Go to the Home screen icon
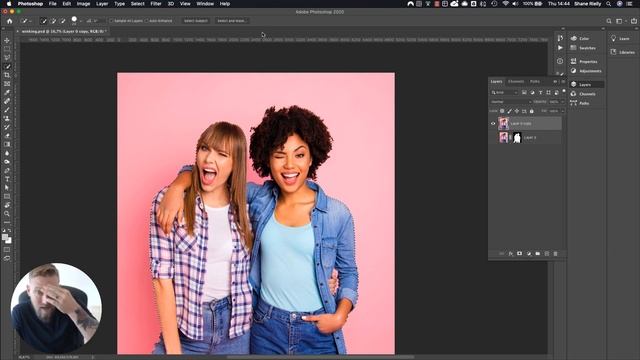Viewport: 640px width, 360px height. click(9, 21)
